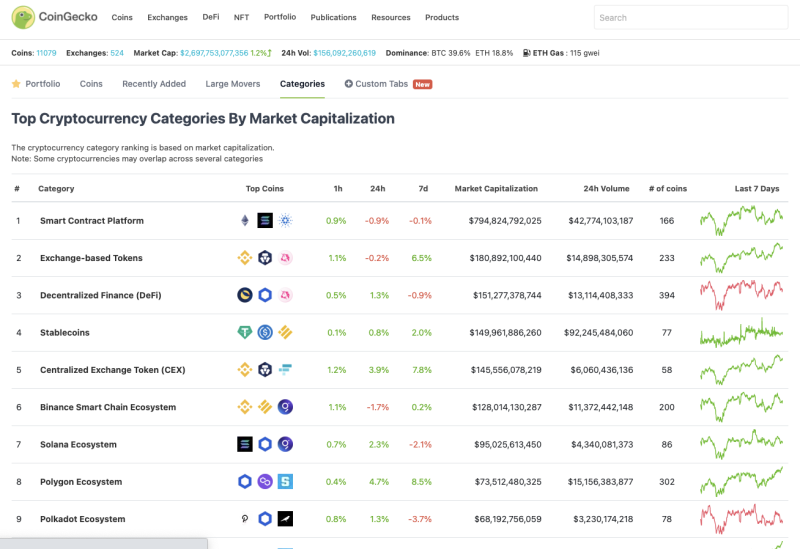
Task: Click the Stablecoins market cap $149,961,886,260
Action: point(505,332)
